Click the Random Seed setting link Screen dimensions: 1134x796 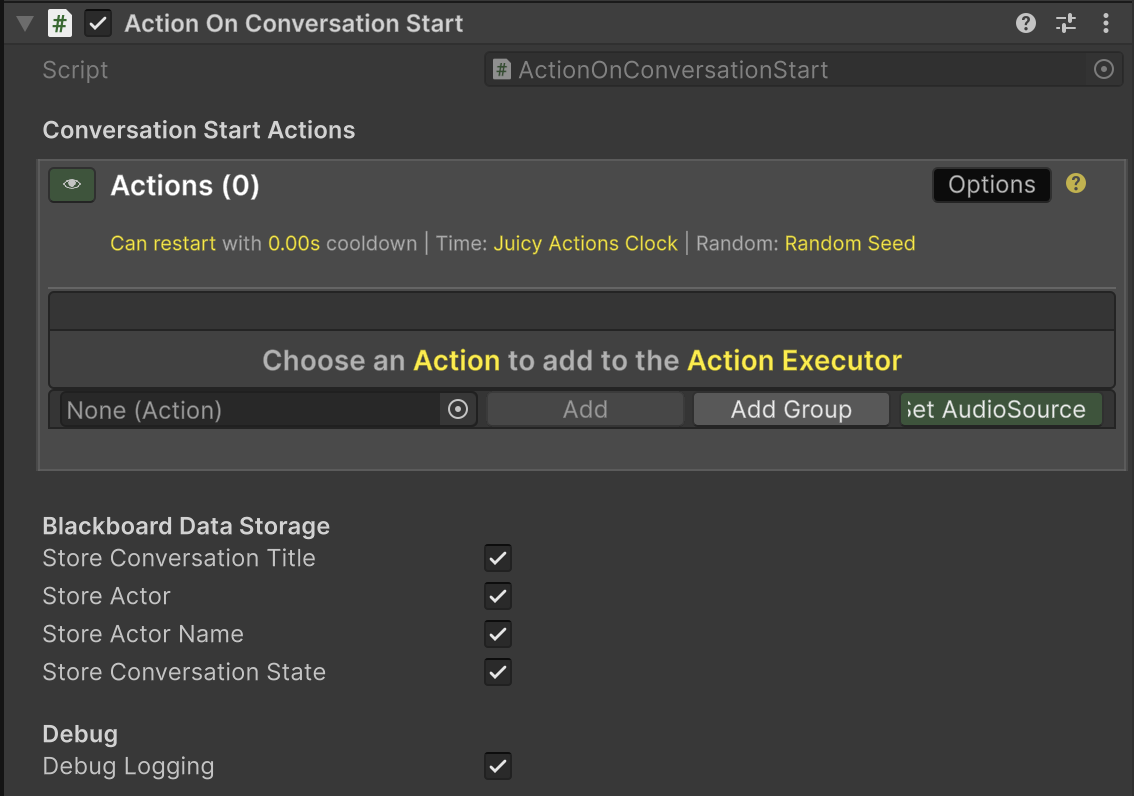(849, 243)
